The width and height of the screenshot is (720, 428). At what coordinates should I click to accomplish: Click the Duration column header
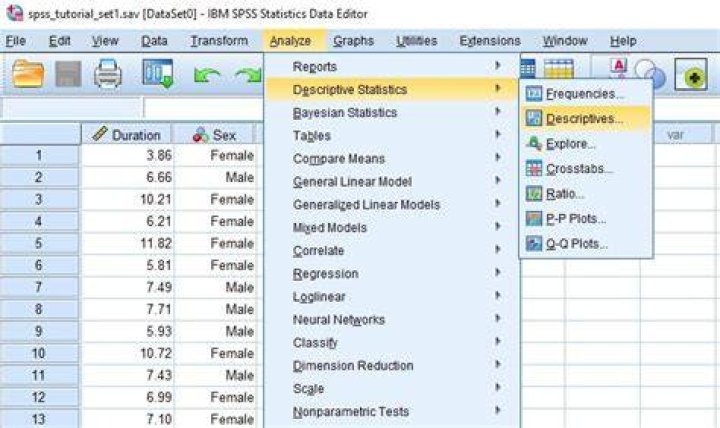point(126,135)
